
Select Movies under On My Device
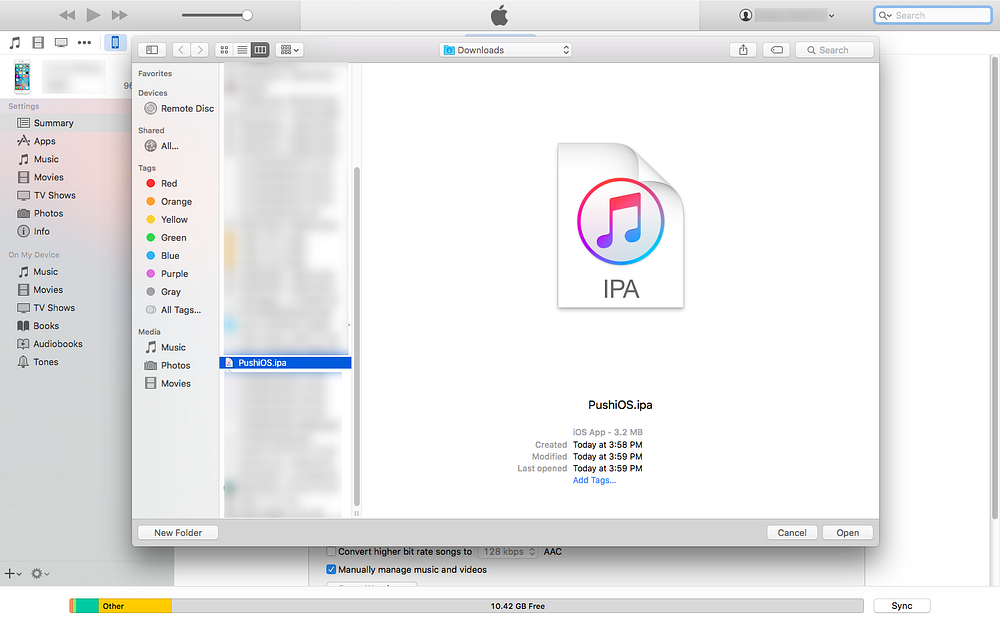pyautogui.click(x=48, y=290)
